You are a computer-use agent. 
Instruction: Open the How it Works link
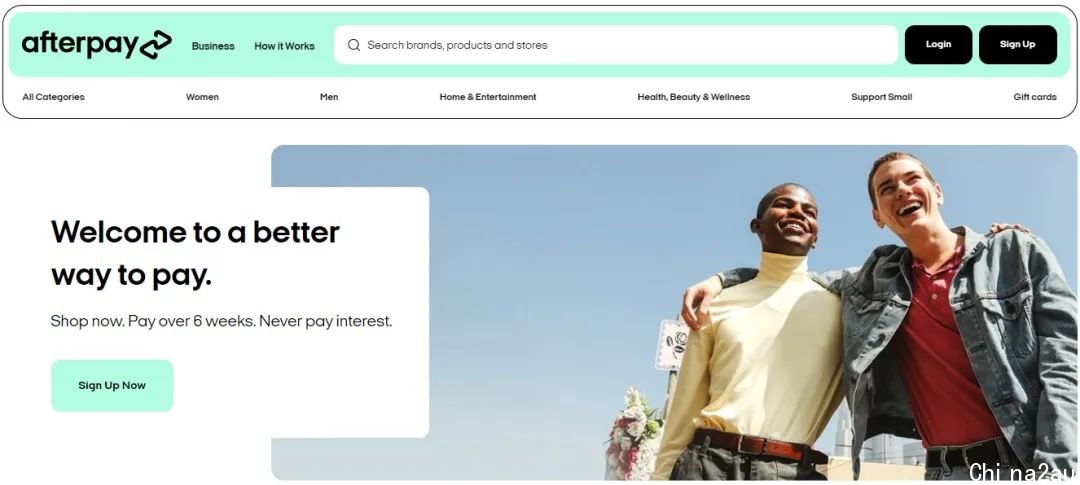pyautogui.click(x=284, y=46)
